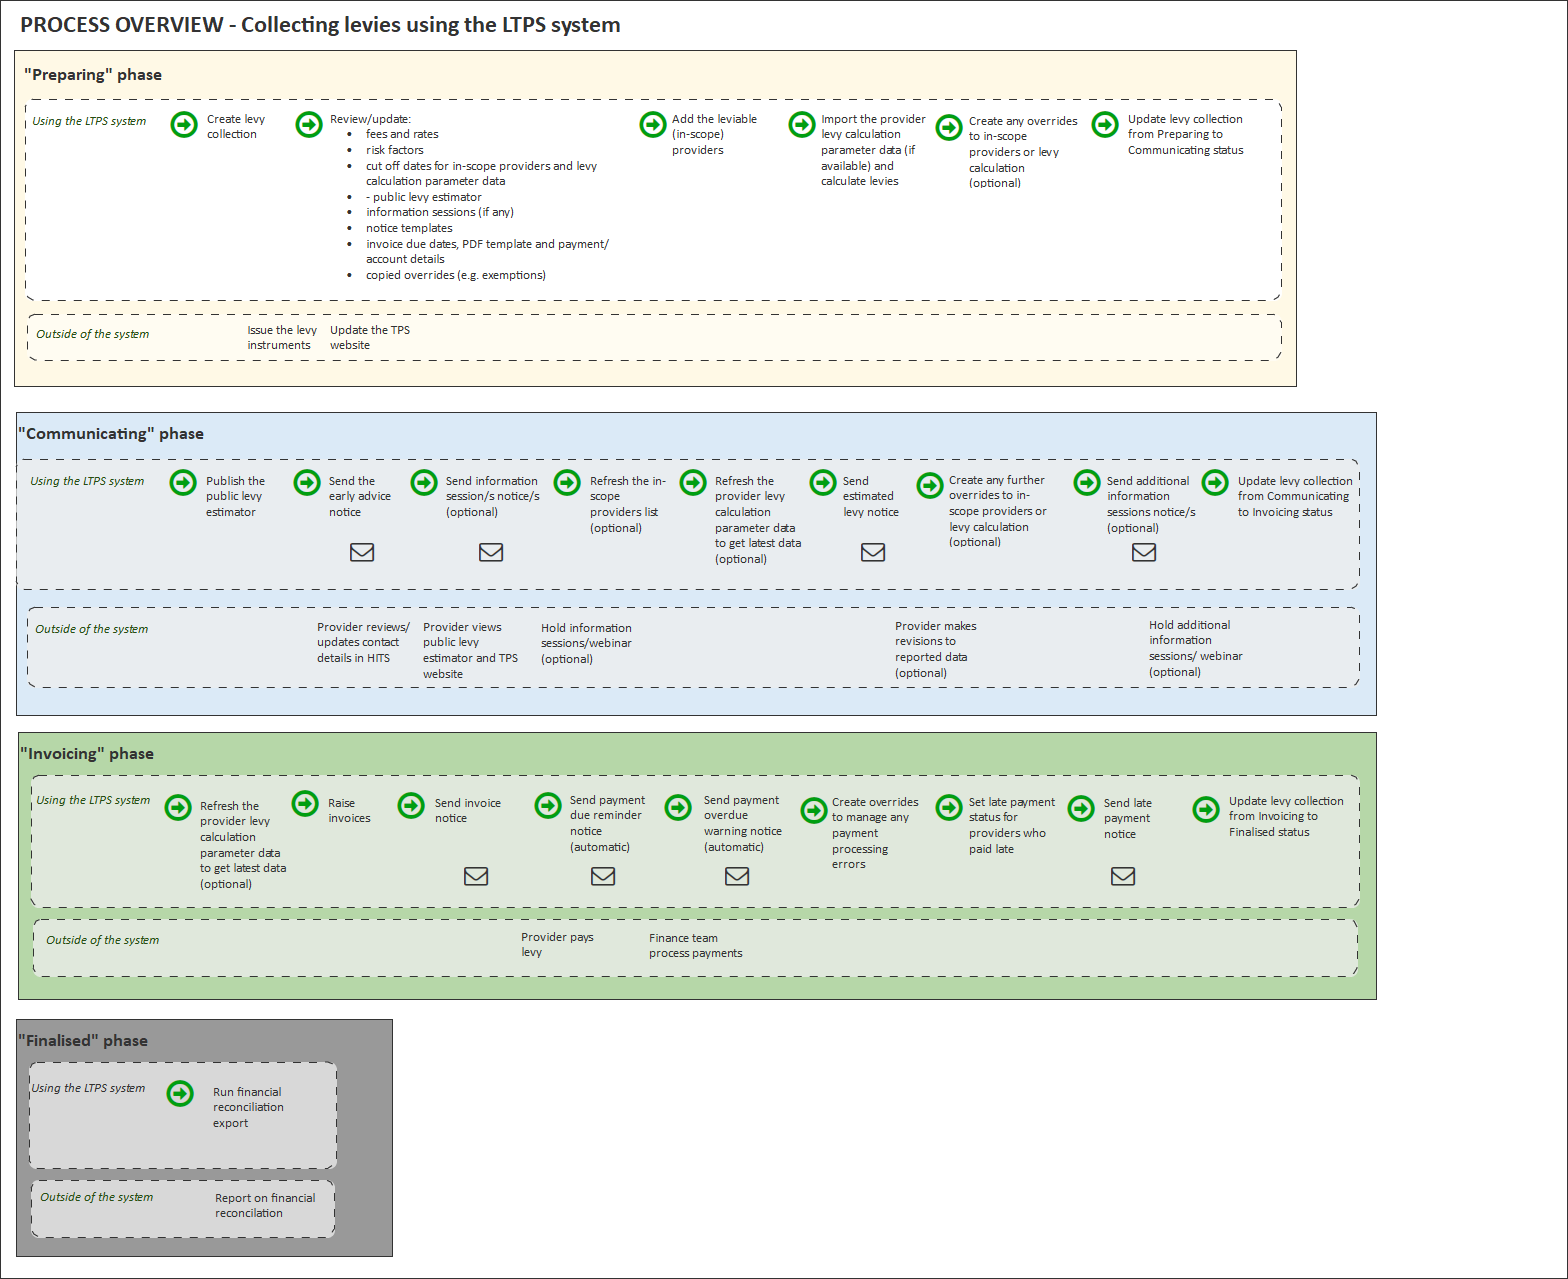Click arrow icon beside Create any overrides to in-scope
The image size is (1568, 1279).
coord(949,127)
